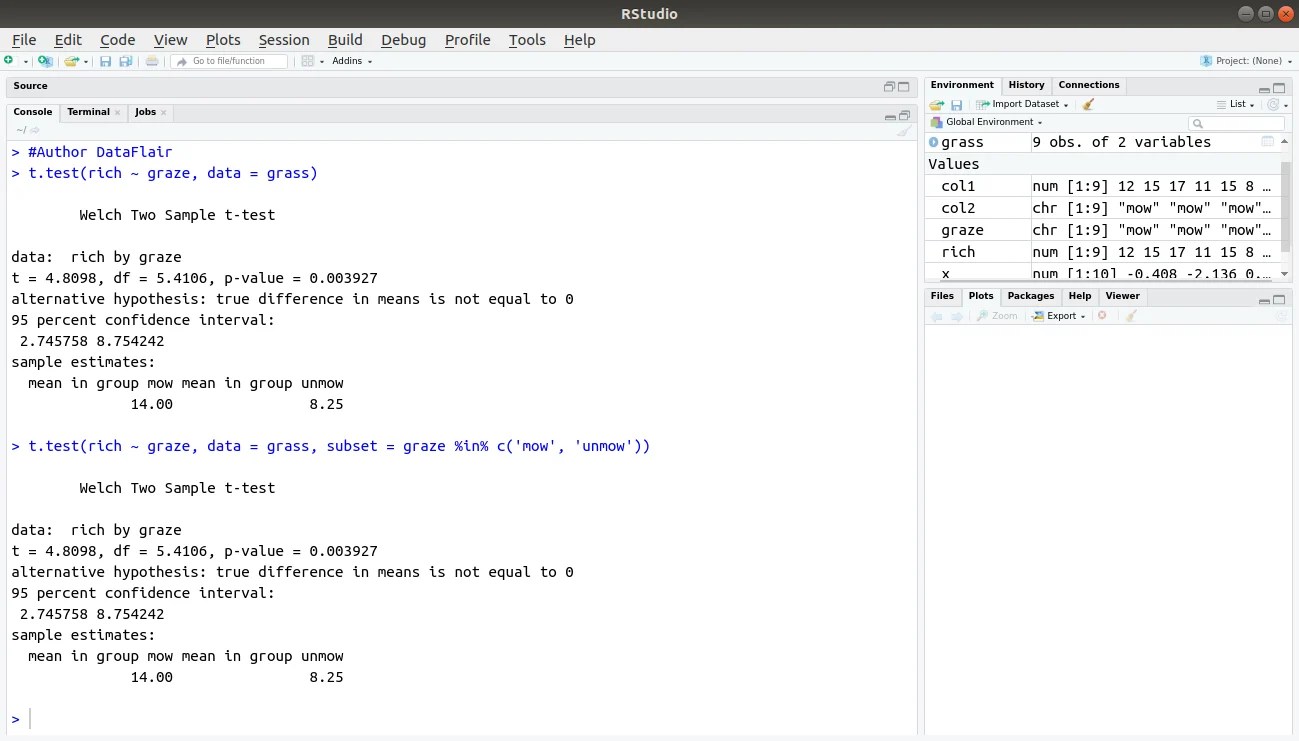Click the Save All documents icon

coord(125,61)
